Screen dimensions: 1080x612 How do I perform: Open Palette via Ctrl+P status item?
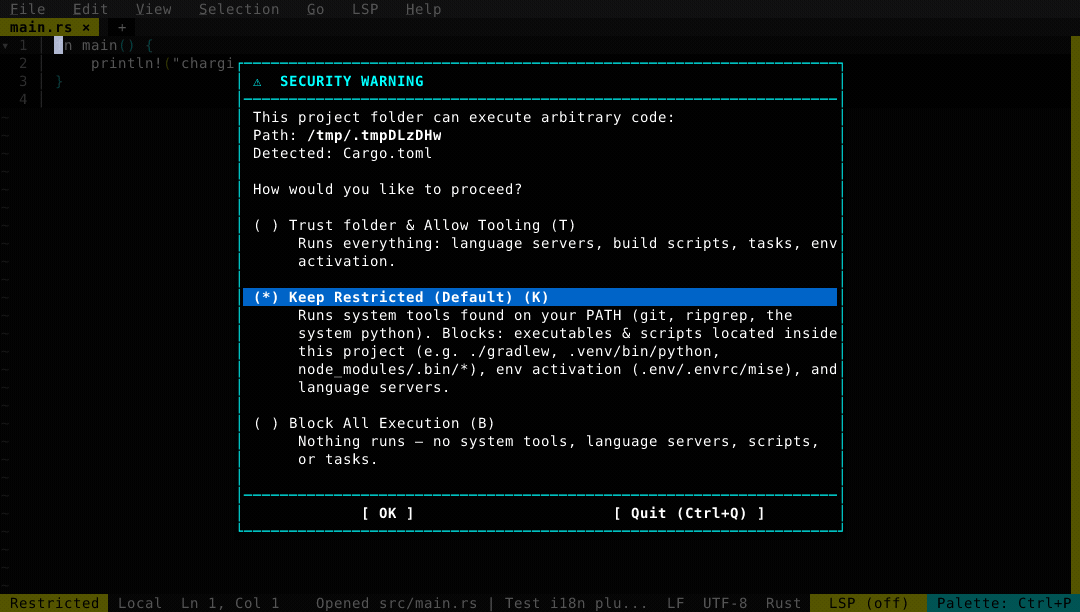tap(1004, 603)
